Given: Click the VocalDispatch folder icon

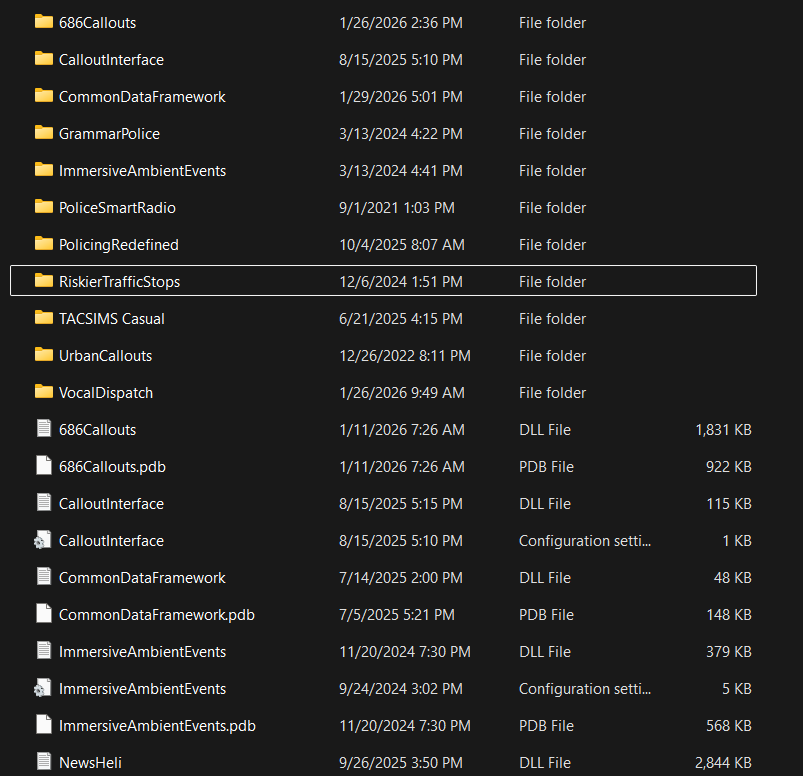Looking at the screenshot, I should pyautogui.click(x=43, y=392).
